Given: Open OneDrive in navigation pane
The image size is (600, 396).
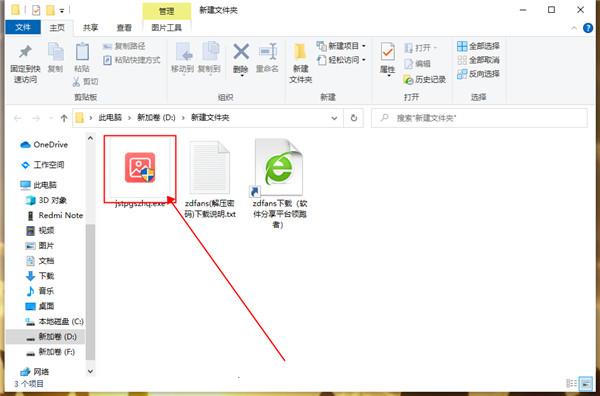Looking at the screenshot, I should tap(44, 145).
